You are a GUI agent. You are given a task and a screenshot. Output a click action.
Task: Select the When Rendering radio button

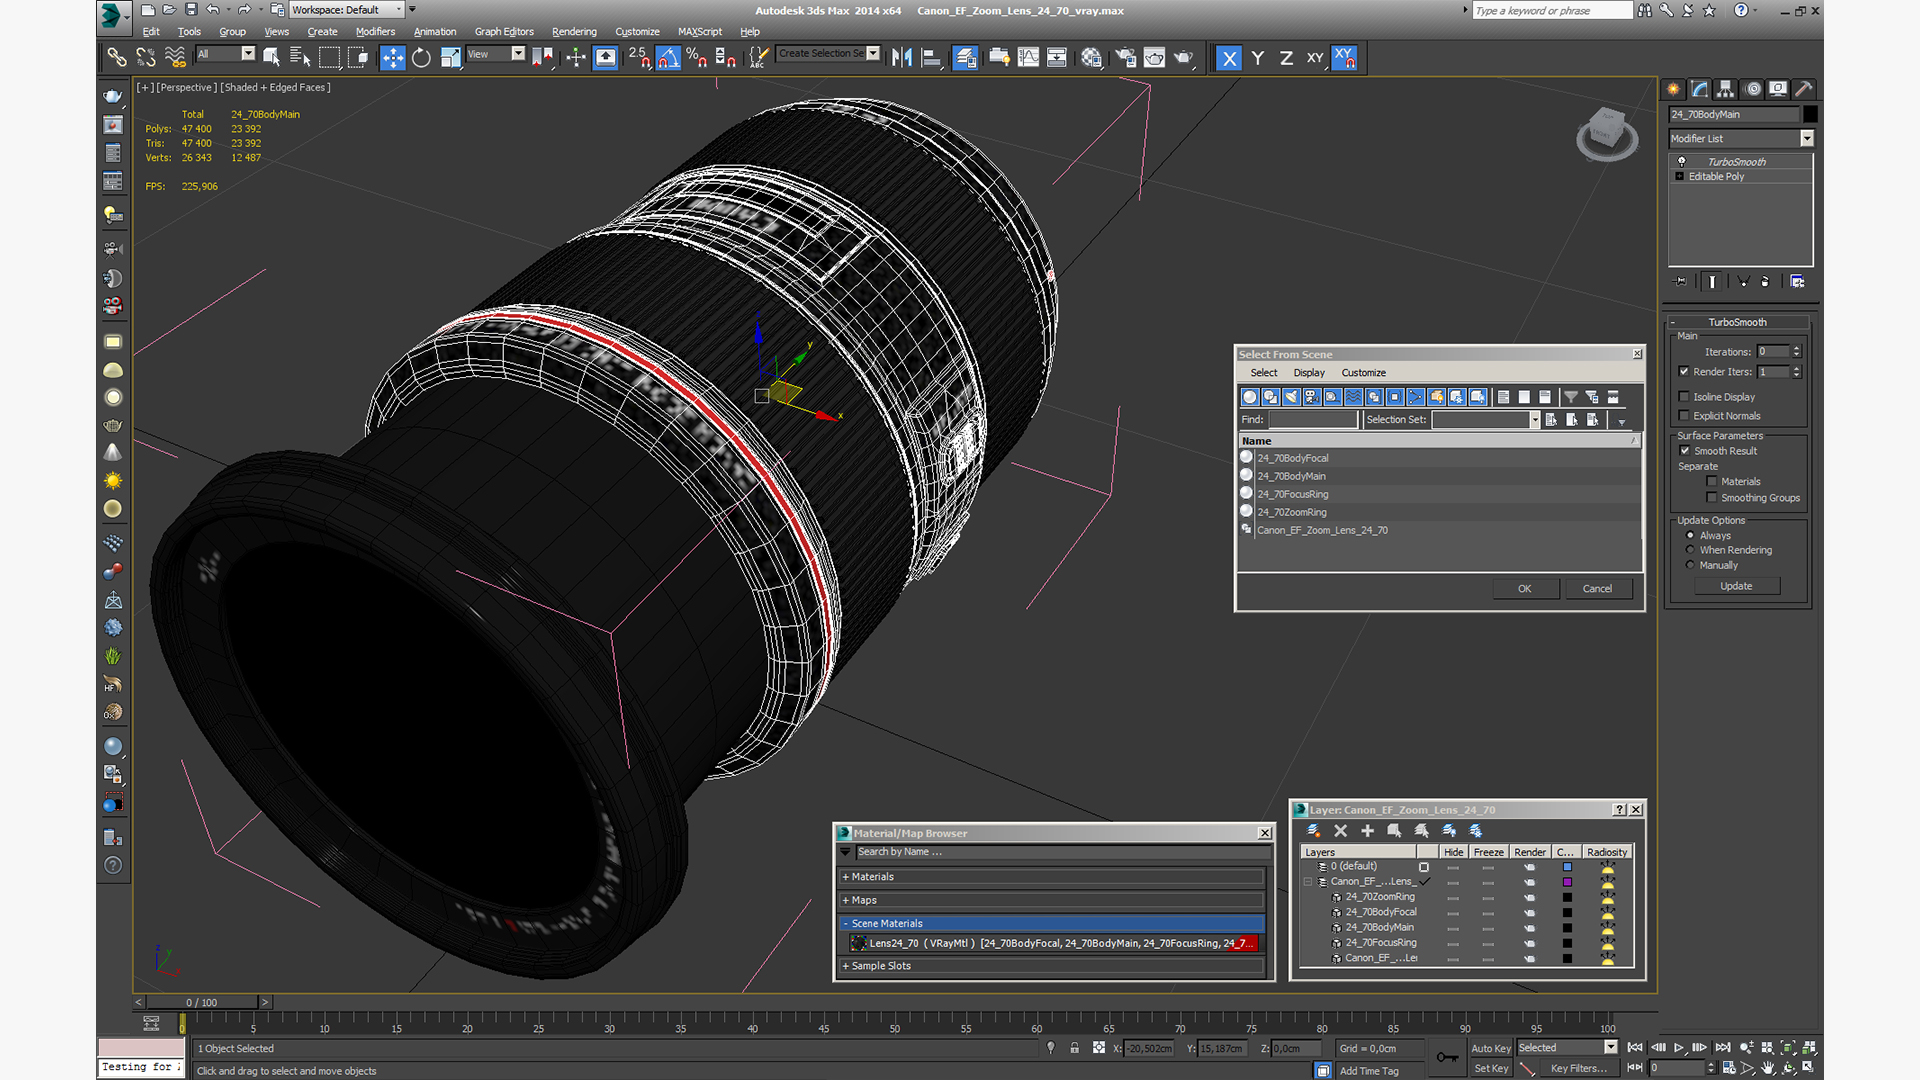[1690, 550]
